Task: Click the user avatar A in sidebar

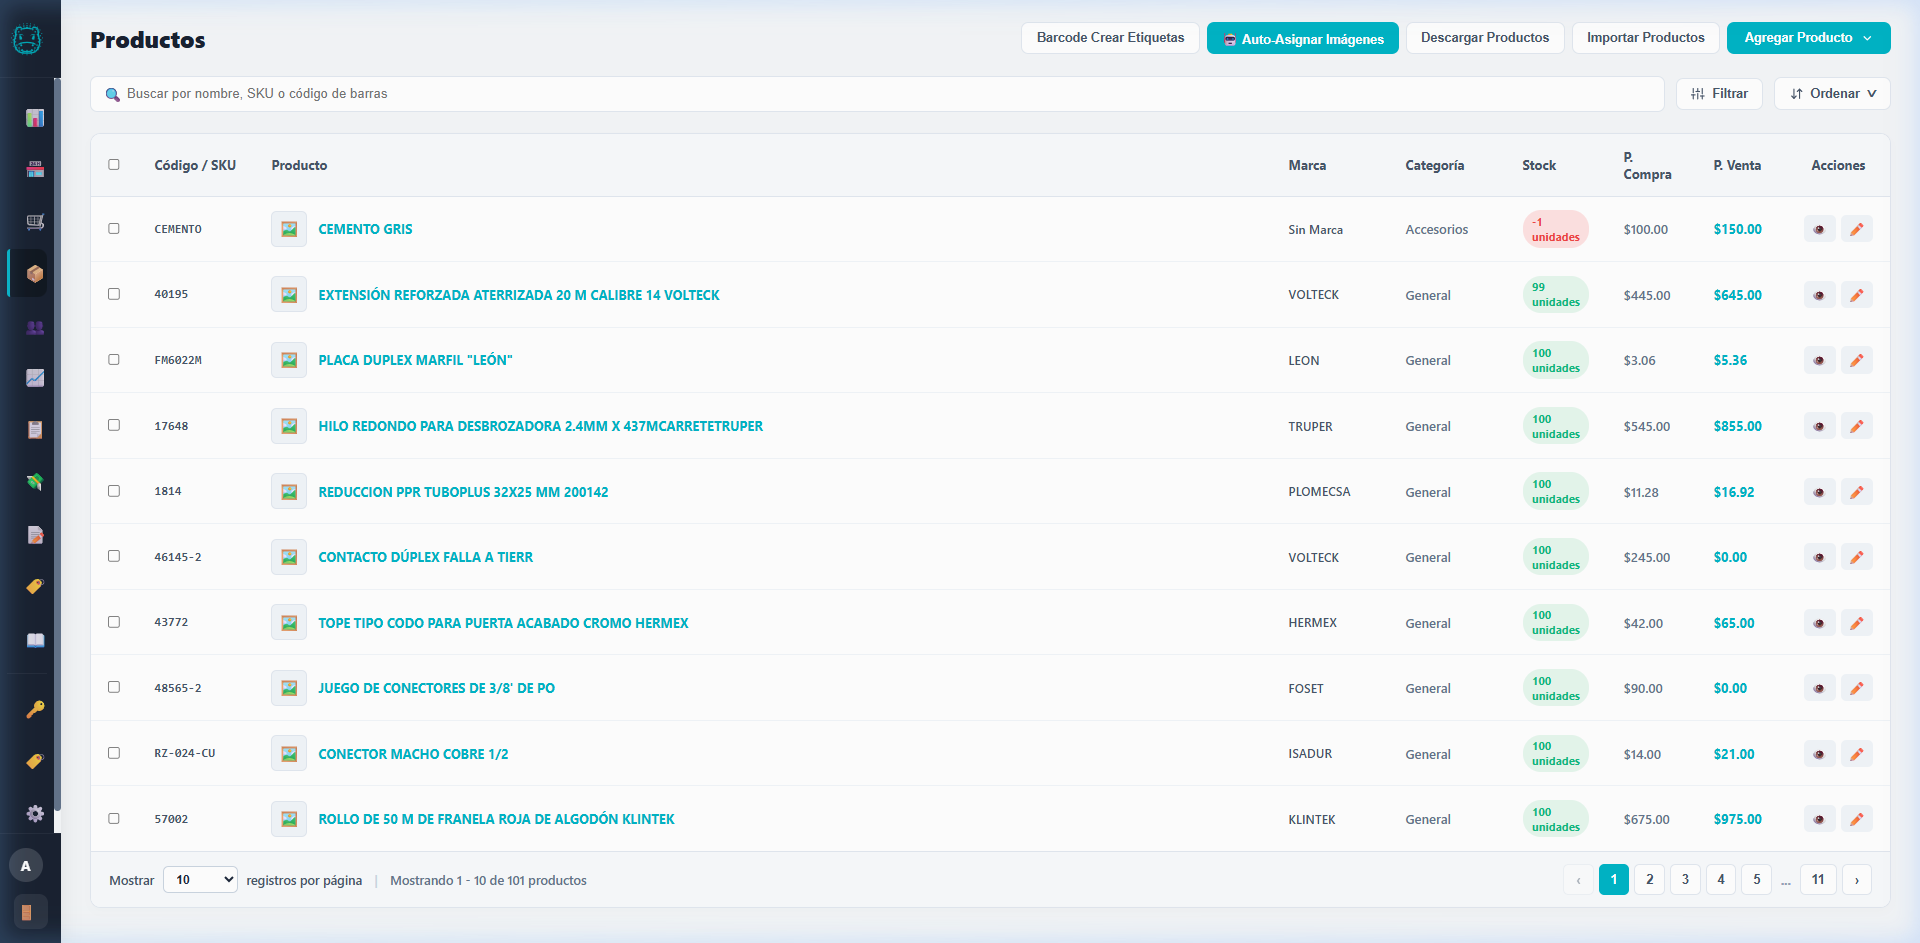Action: point(26,866)
